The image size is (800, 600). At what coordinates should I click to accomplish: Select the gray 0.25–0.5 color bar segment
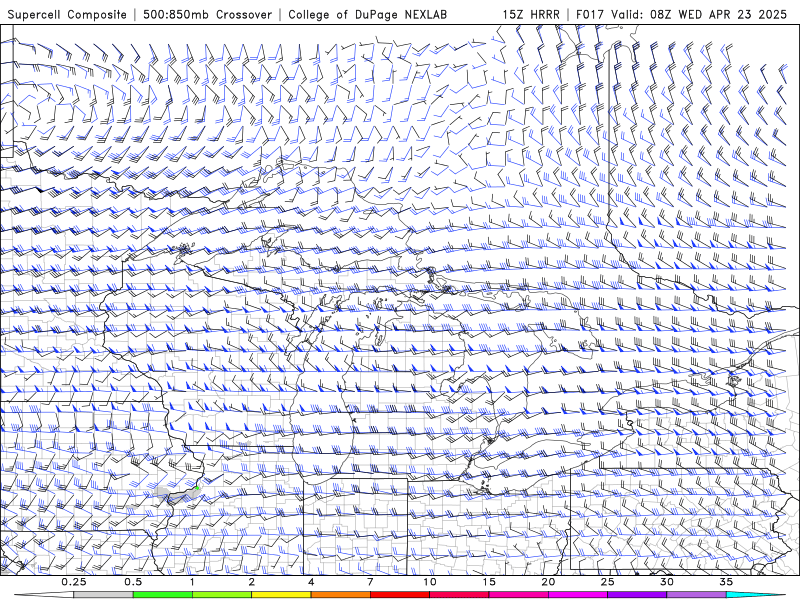[x=104, y=595]
